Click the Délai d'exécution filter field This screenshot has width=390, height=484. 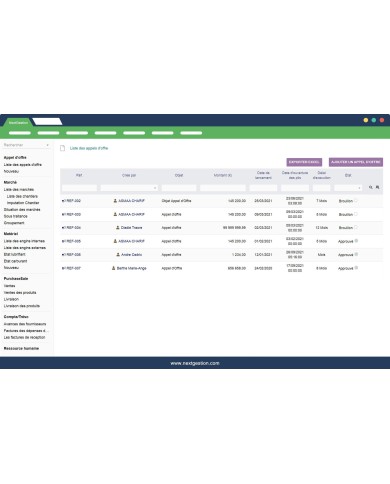[321, 188]
